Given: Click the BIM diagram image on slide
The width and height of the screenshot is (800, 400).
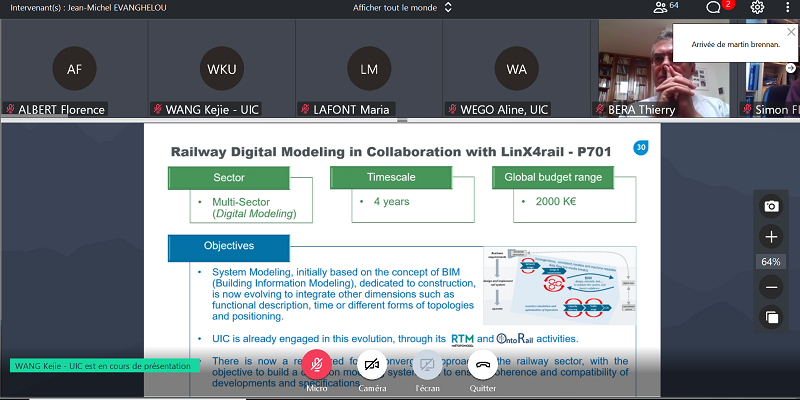Looking at the screenshot, I should [x=559, y=286].
